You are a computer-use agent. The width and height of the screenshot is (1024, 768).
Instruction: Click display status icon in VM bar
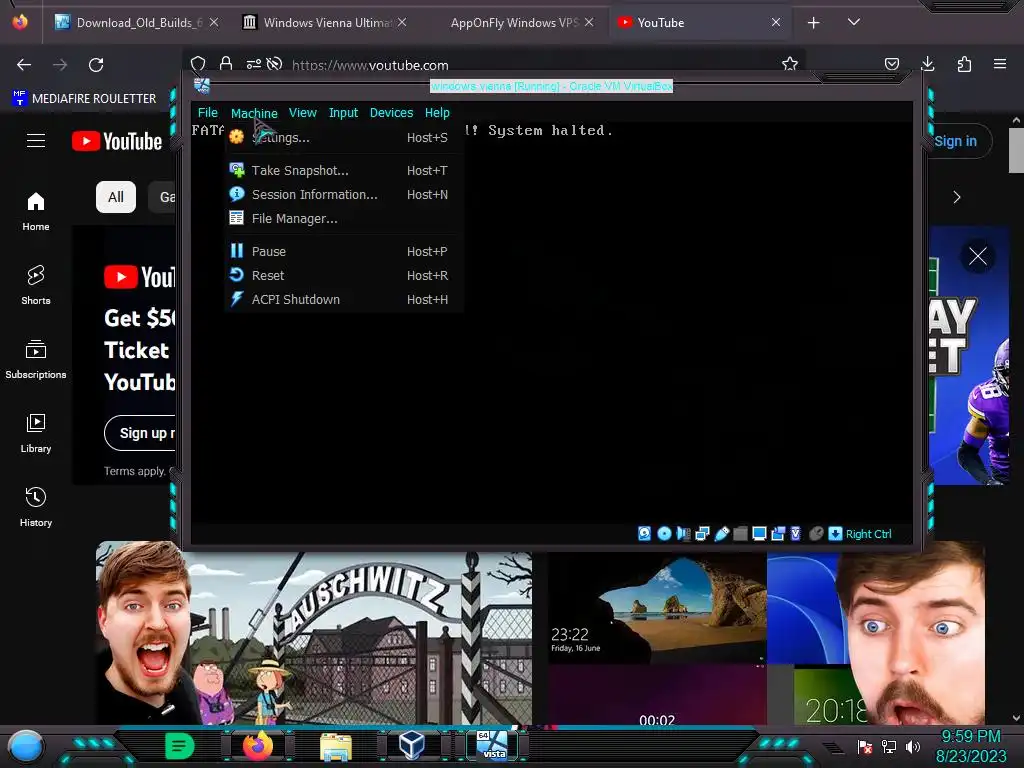[x=759, y=534]
